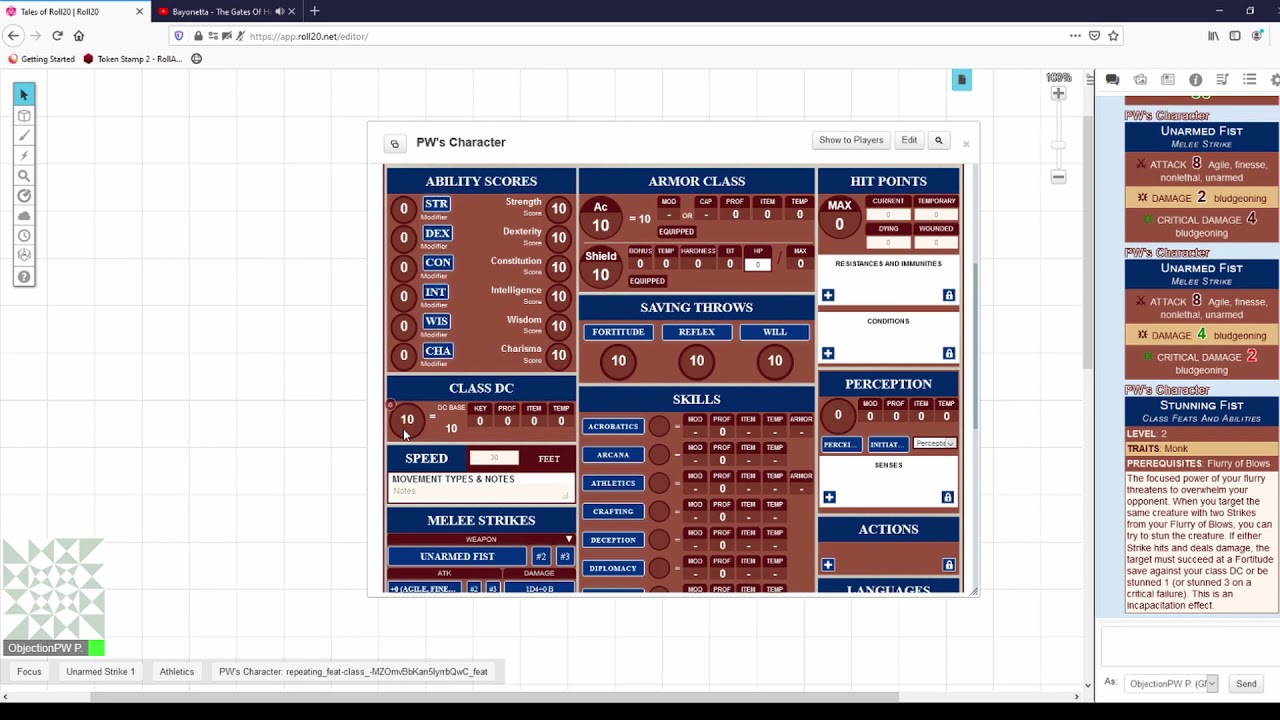1280x720 pixels.
Task: Open the Journal tab in sidebar
Action: tap(1168, 80)
